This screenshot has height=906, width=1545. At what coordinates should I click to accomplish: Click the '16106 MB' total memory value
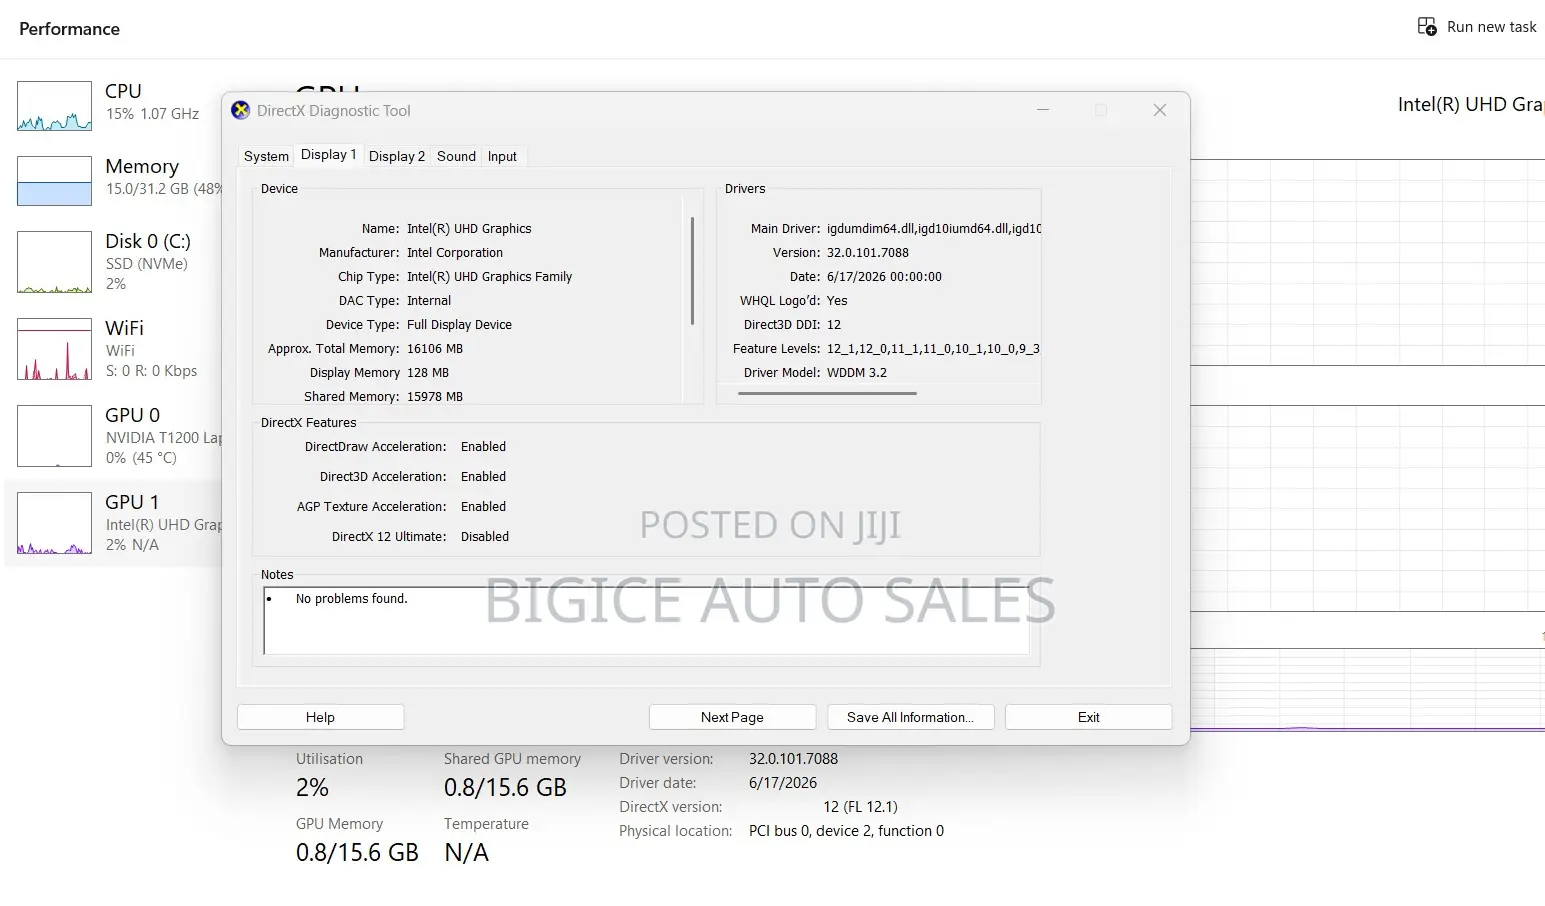(x=435, y=348)
